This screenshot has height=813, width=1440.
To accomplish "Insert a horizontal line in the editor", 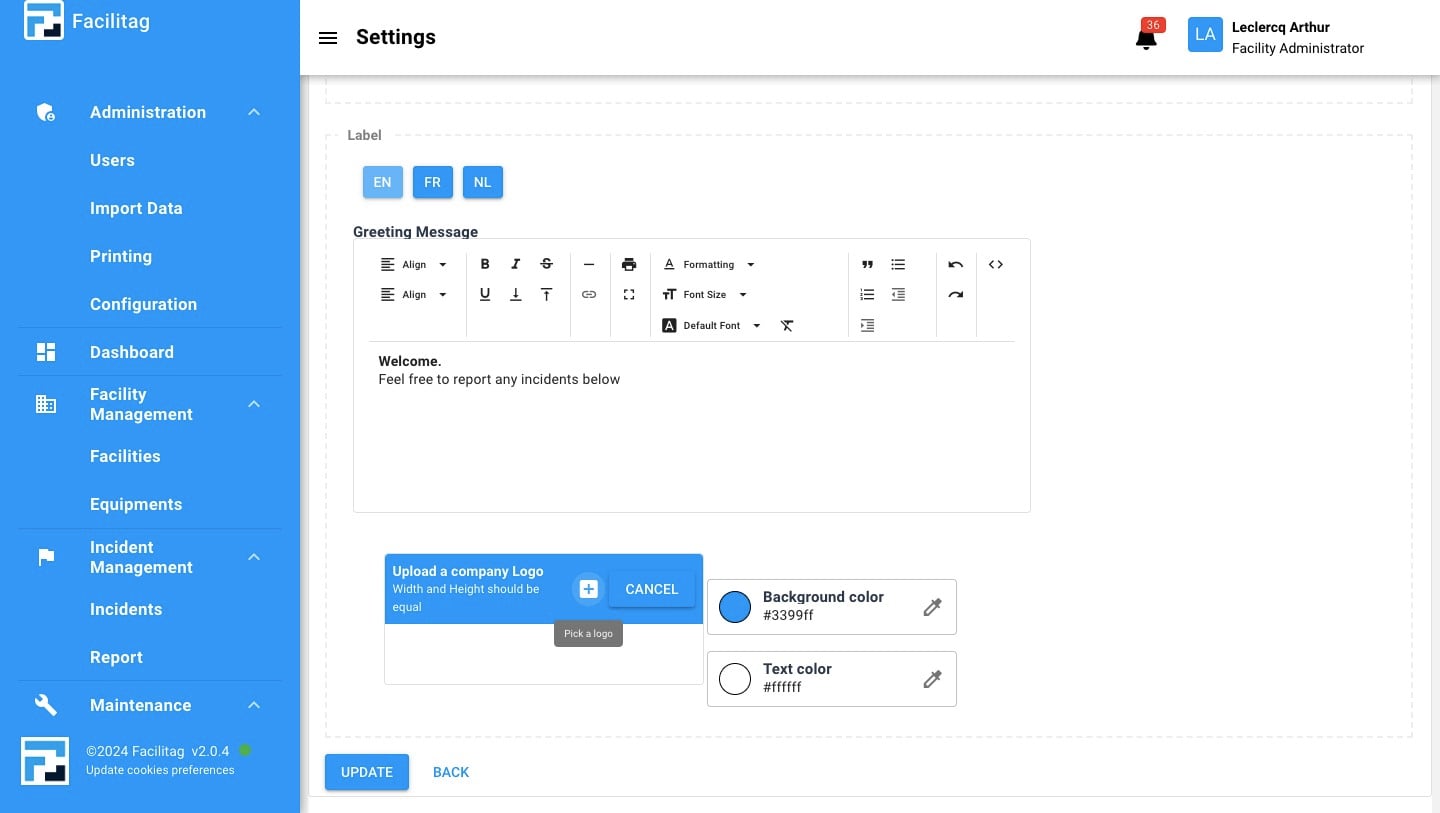I will tap(589, 264).
